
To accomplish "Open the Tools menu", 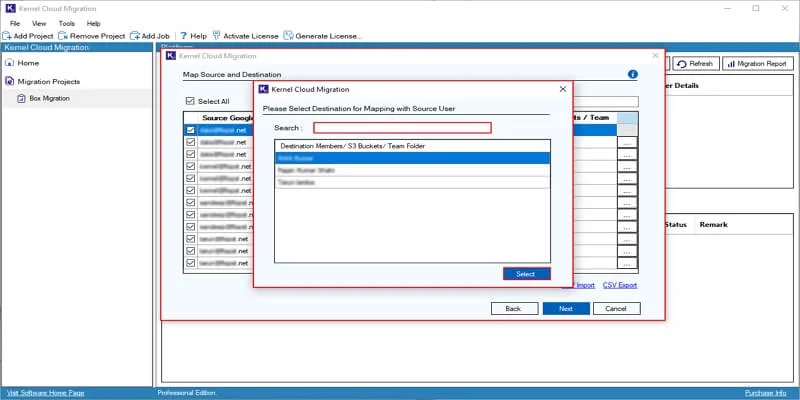I will point(66,23).
